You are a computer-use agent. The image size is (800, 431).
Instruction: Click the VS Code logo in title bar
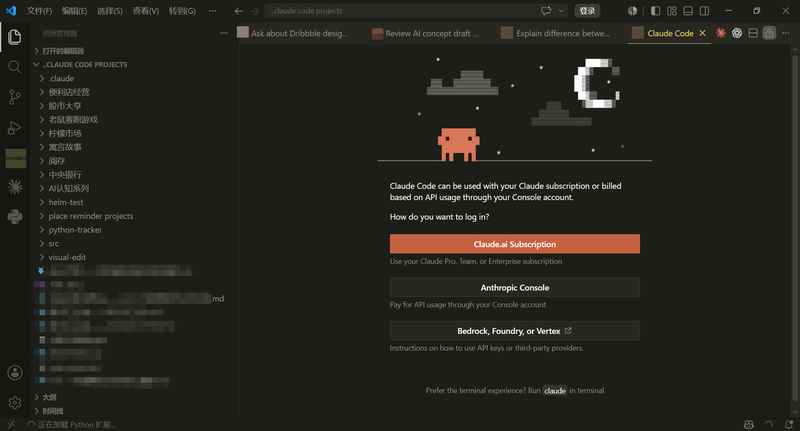click(x=11, y=11)
